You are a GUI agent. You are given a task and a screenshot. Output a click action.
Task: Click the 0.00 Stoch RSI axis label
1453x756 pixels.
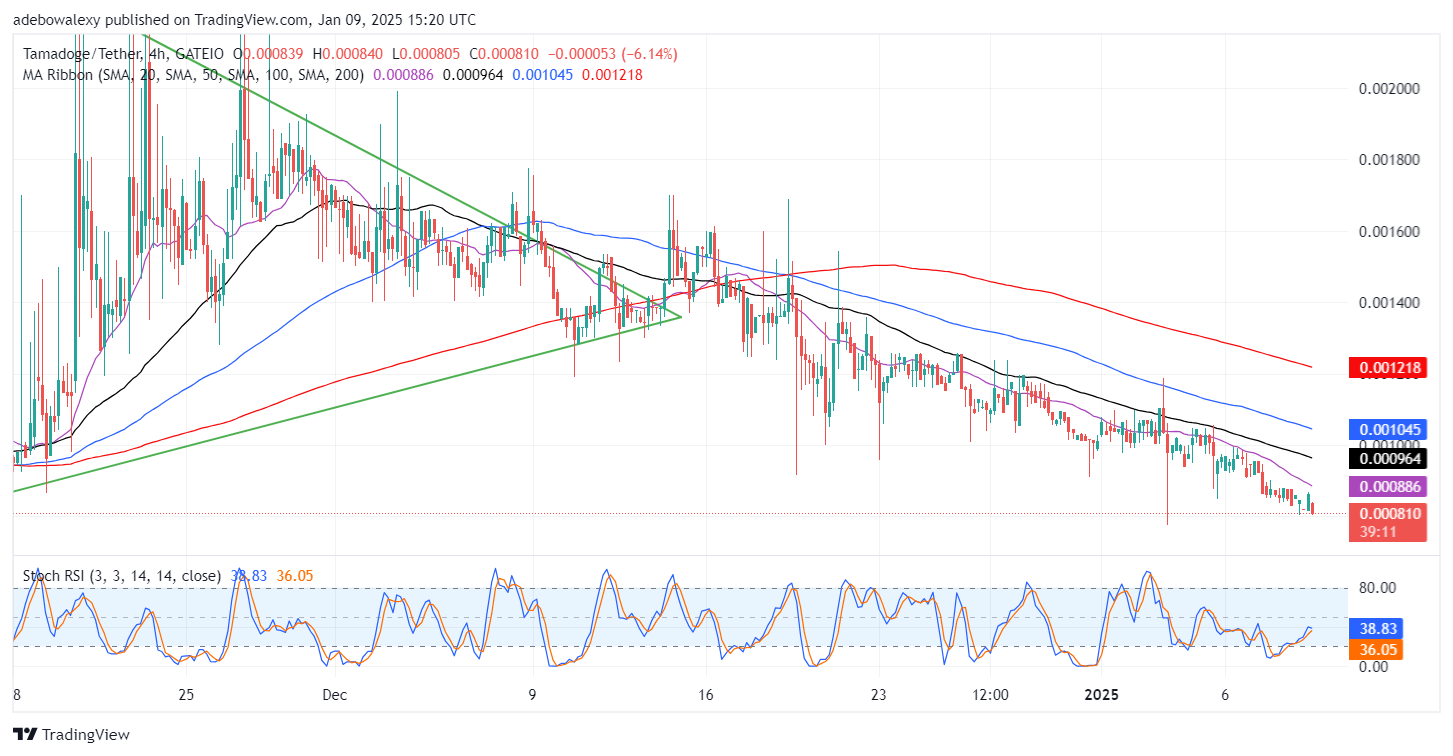click(1372, 667)
